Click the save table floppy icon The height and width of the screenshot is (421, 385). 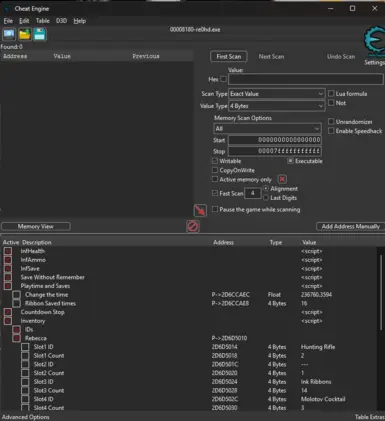(39, 34)
